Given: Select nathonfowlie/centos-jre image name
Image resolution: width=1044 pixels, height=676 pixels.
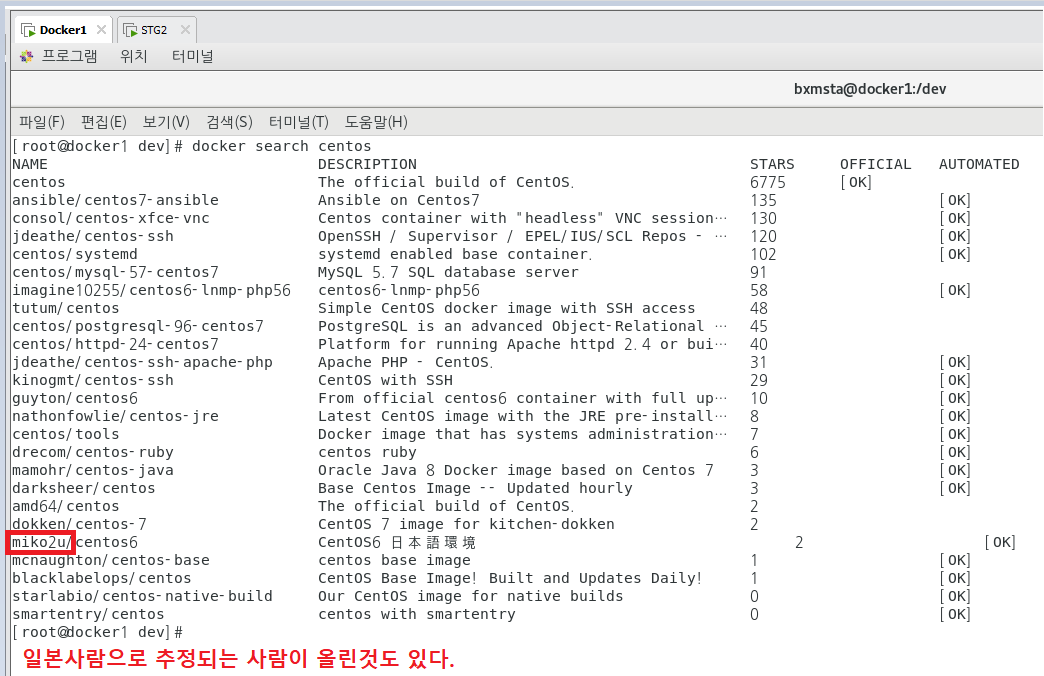Looking at the screenshot, I should tap(115, 416).
